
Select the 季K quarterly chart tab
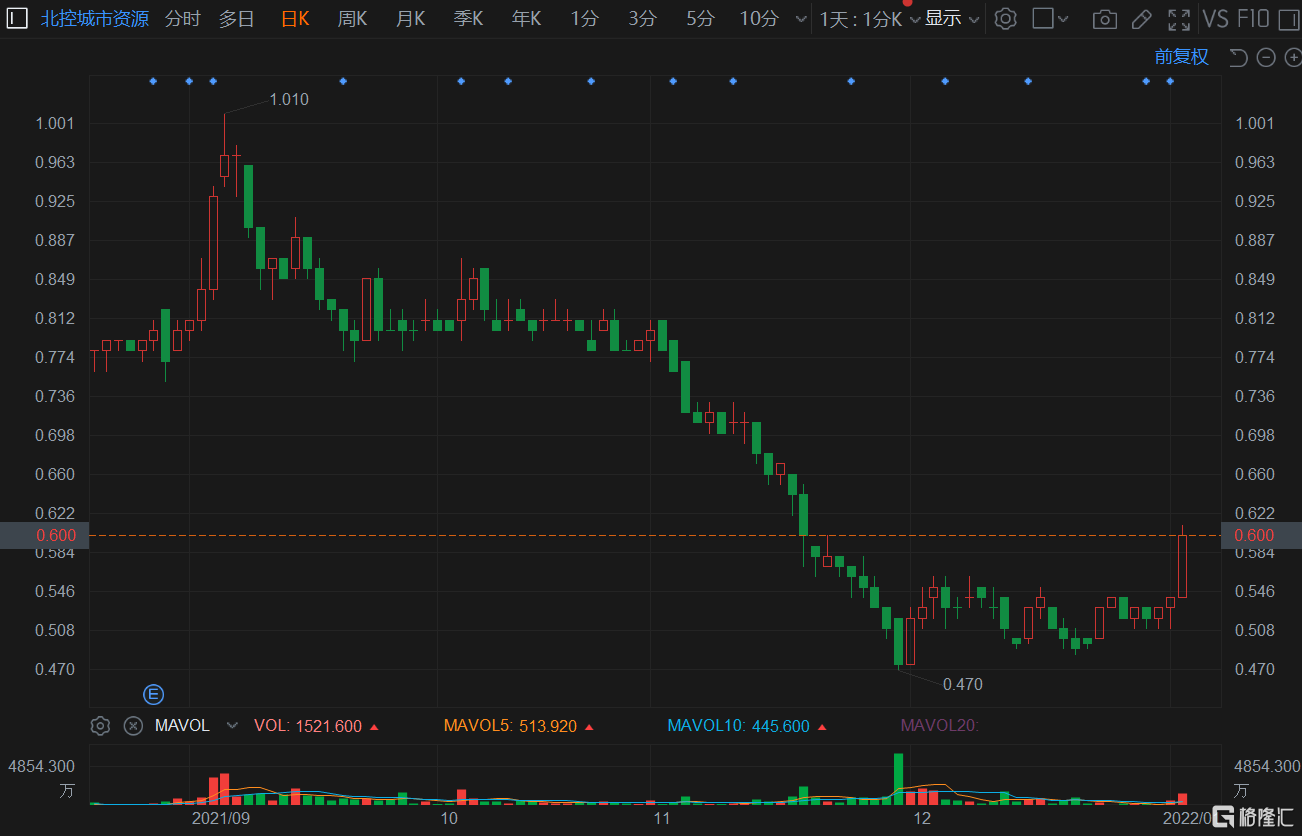[468, 19]
